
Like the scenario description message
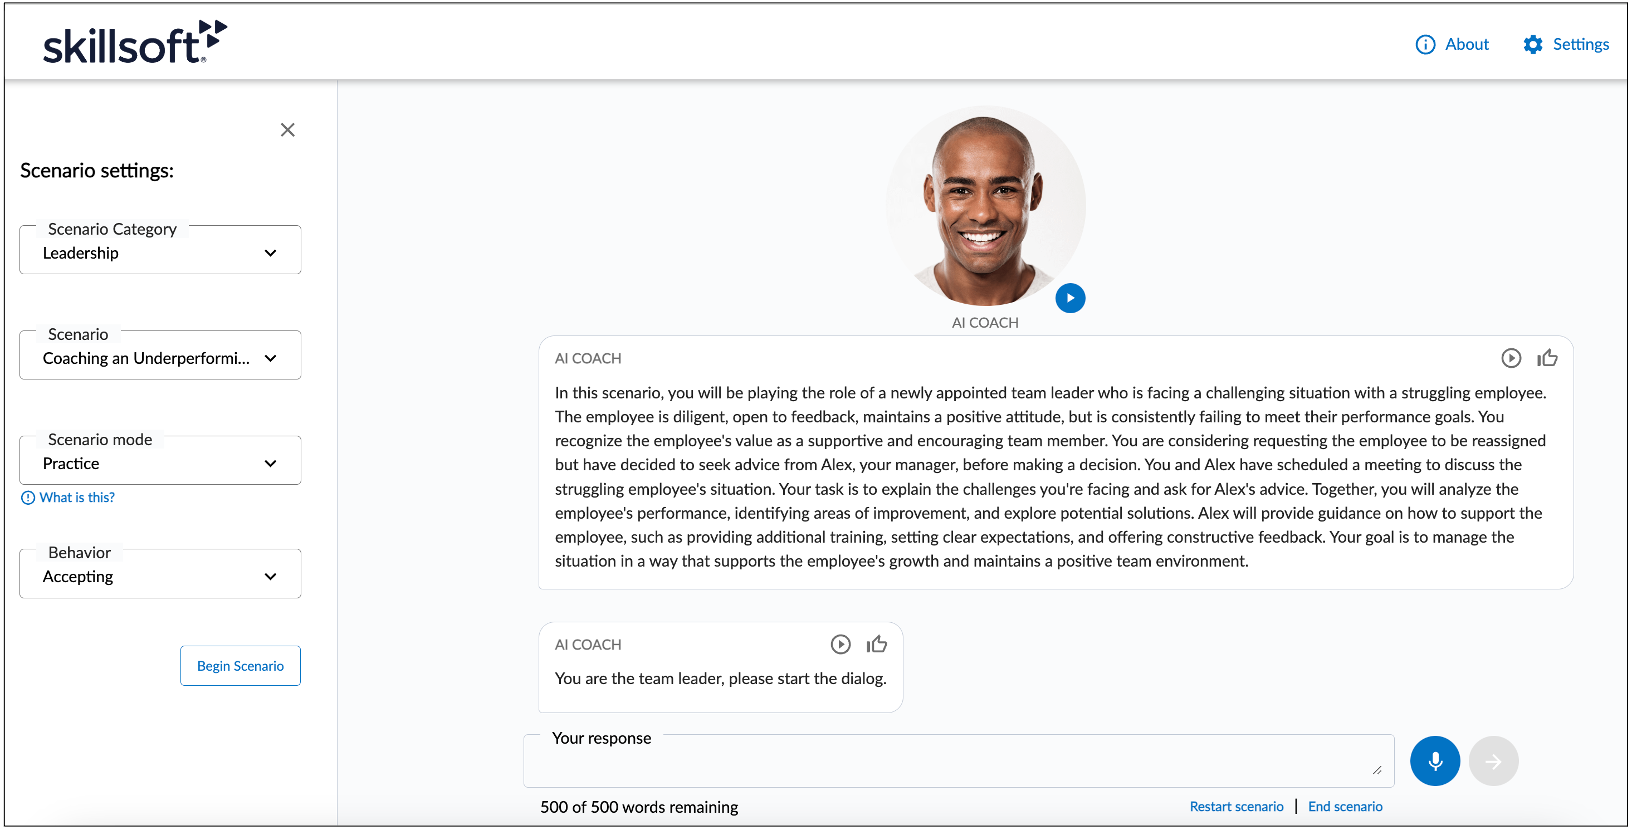[1548, 358]
